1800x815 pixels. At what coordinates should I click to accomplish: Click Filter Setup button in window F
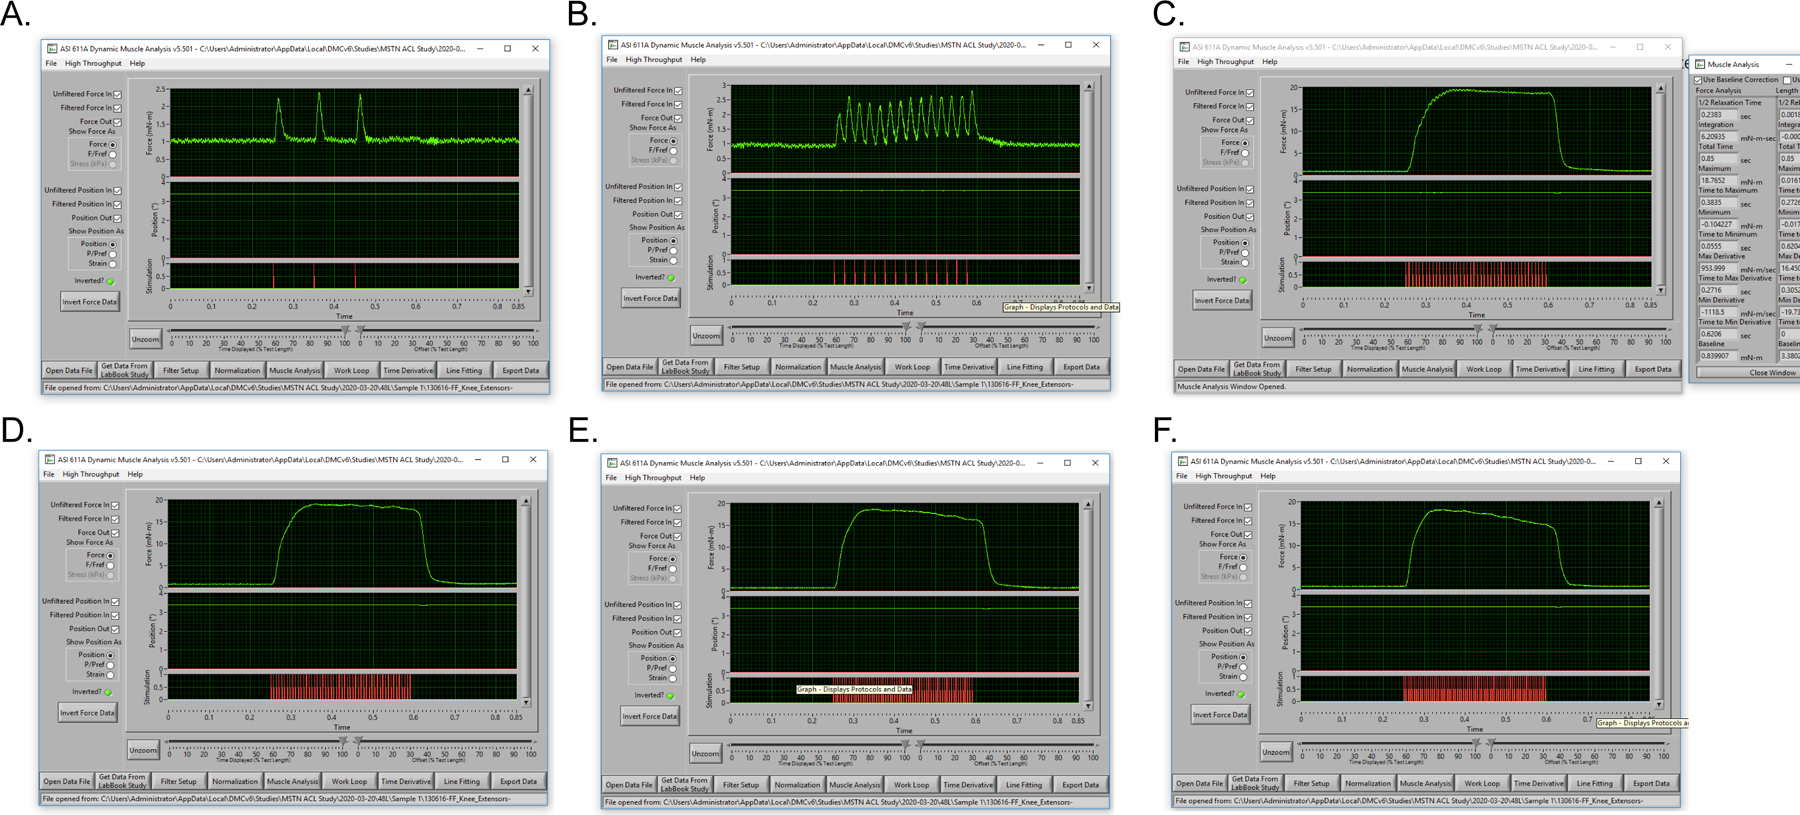click(x=1311, y=783)
